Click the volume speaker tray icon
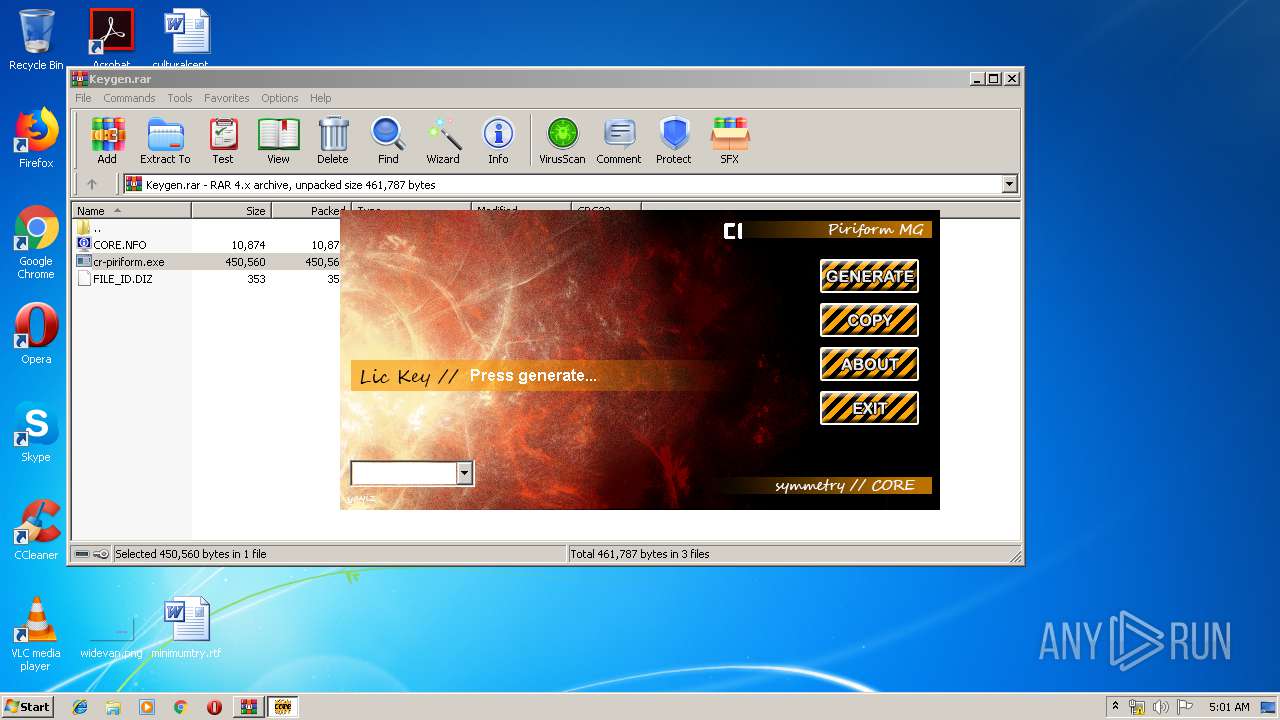1280x720 pixels. tap(1160, 707)
